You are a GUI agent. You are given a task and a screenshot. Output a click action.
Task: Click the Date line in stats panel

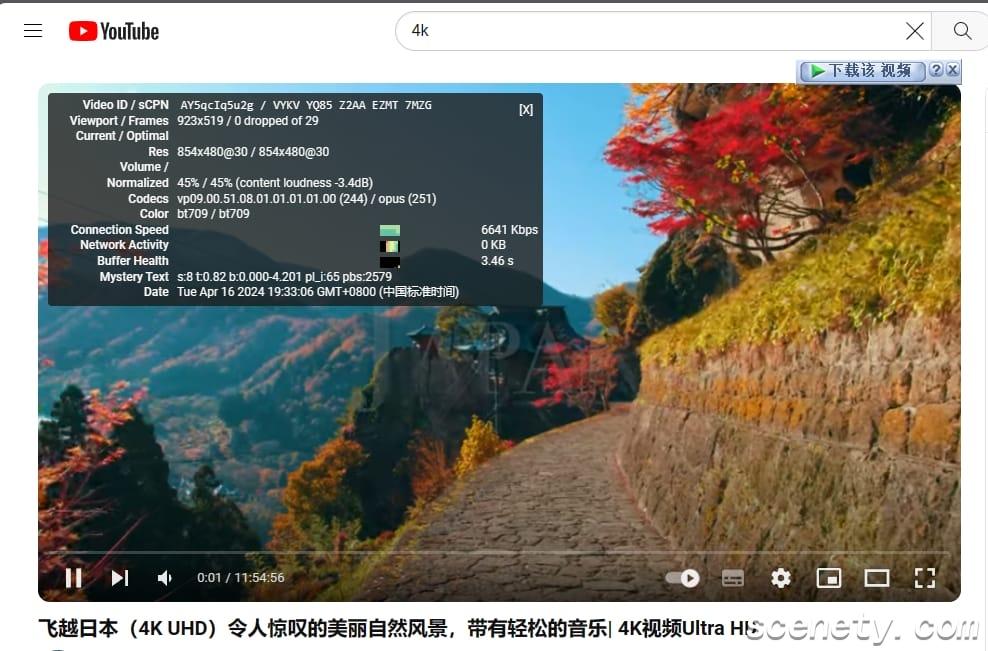click(318, 292)
